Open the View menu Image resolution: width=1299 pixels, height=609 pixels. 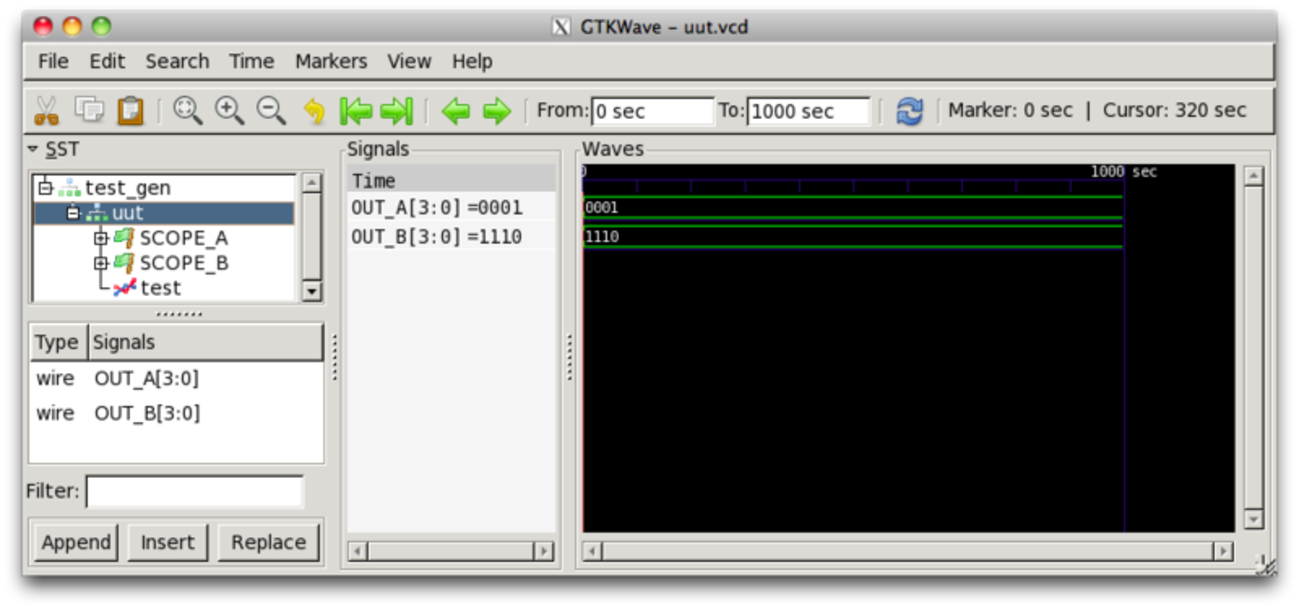click(x=409, y=61)
